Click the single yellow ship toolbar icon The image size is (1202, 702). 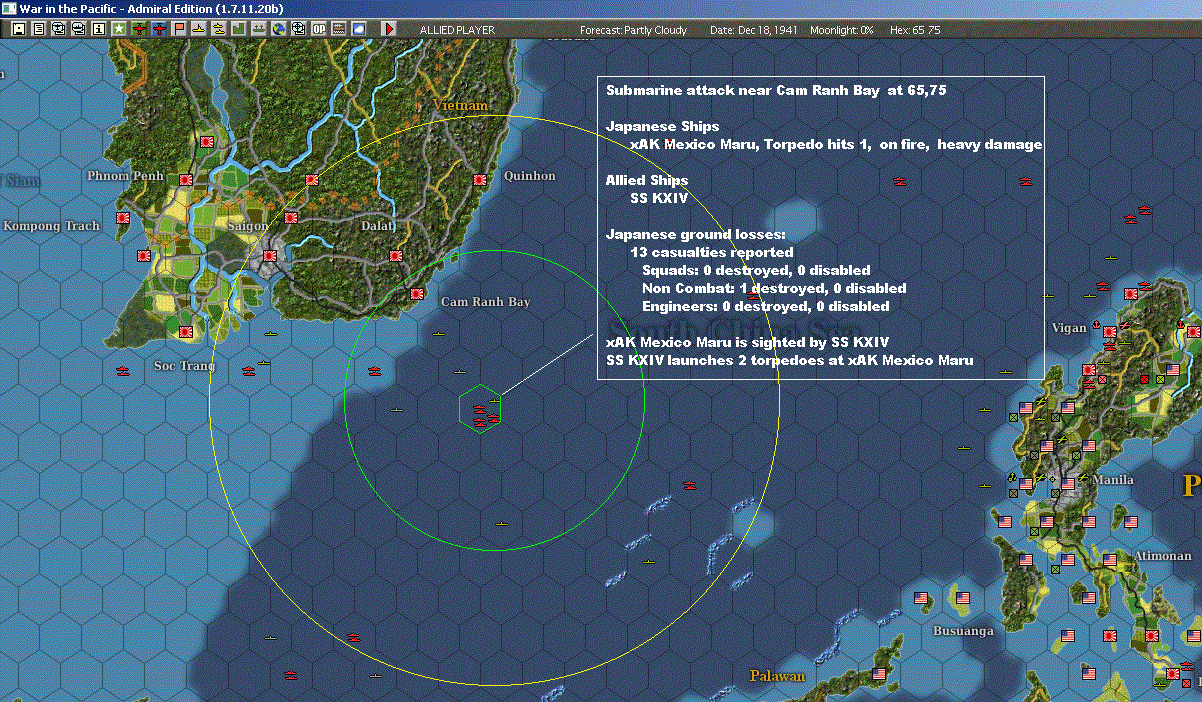click(x=199, y=29)
